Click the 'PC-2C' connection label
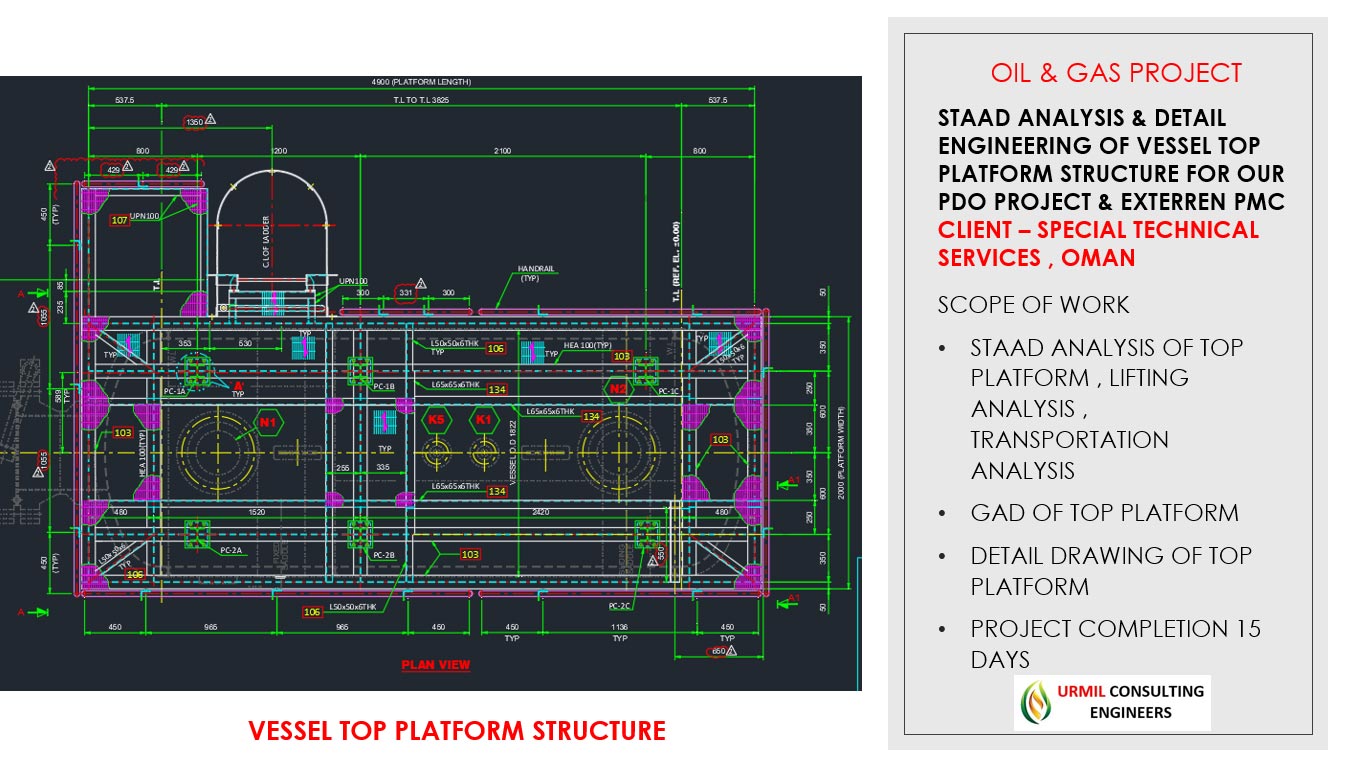This screenshot has width=1348, height=764. pos(620,606)
